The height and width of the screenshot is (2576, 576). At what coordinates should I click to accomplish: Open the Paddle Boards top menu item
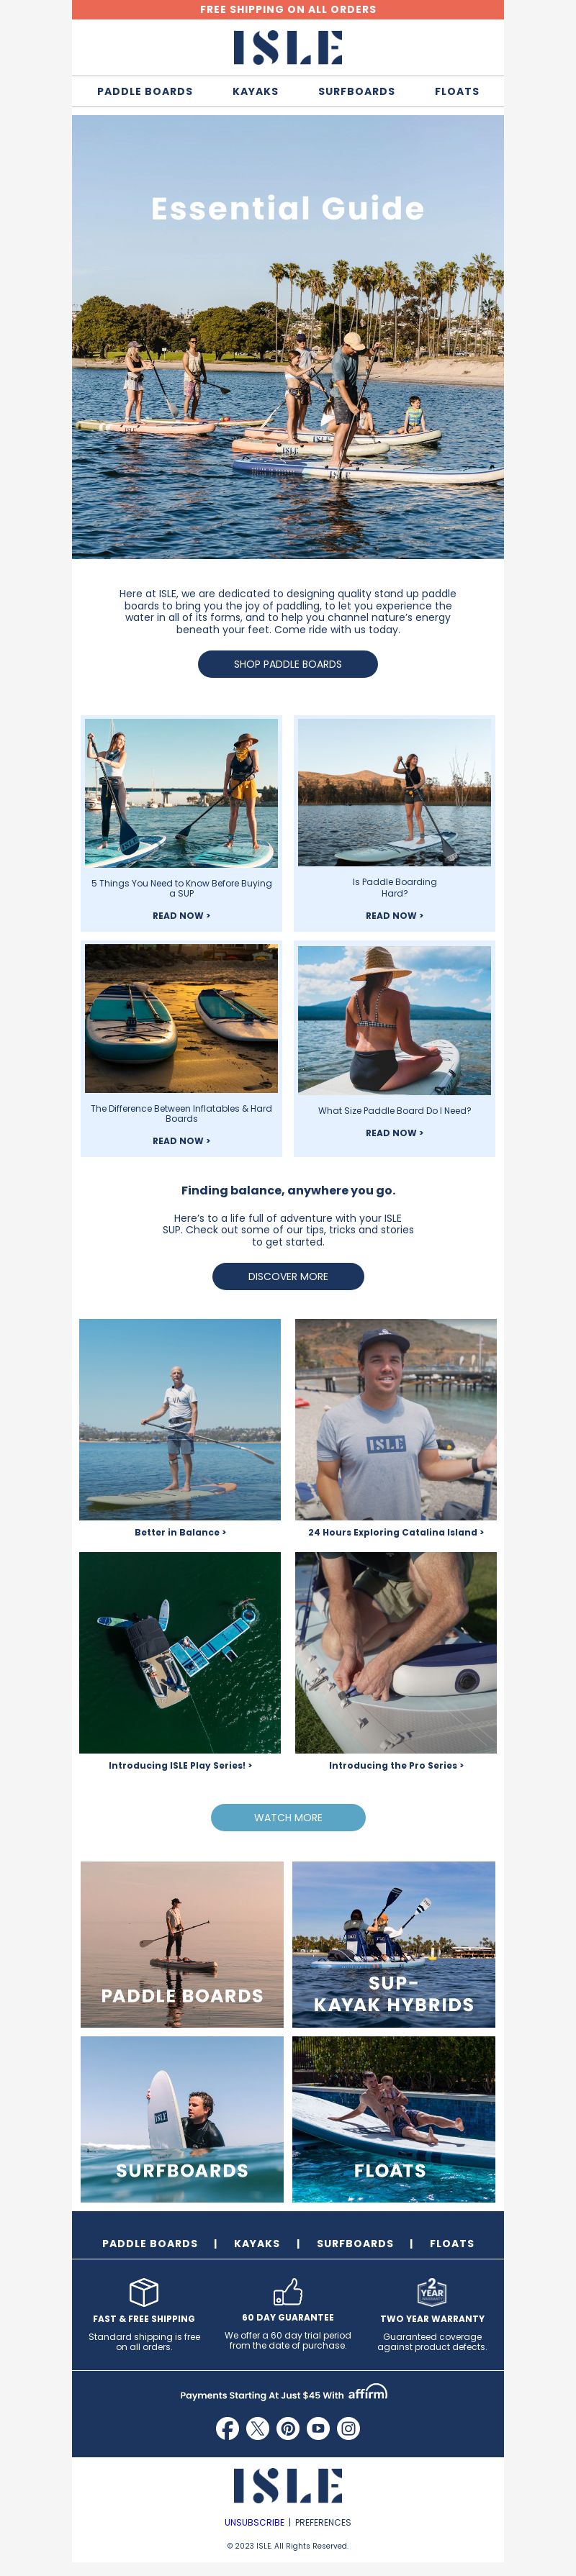click(x=145, y=91)
